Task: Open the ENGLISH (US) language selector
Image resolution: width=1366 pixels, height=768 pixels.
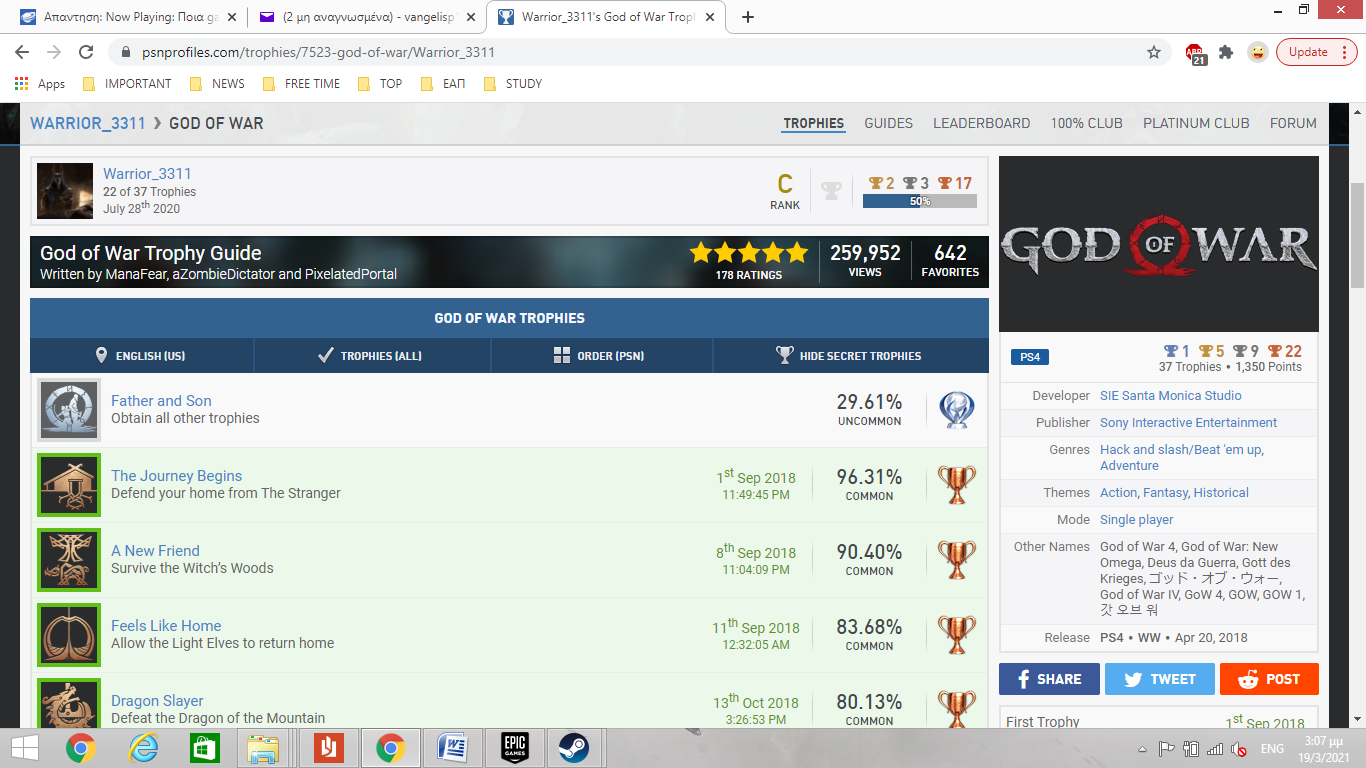Action: click(142, 356)
